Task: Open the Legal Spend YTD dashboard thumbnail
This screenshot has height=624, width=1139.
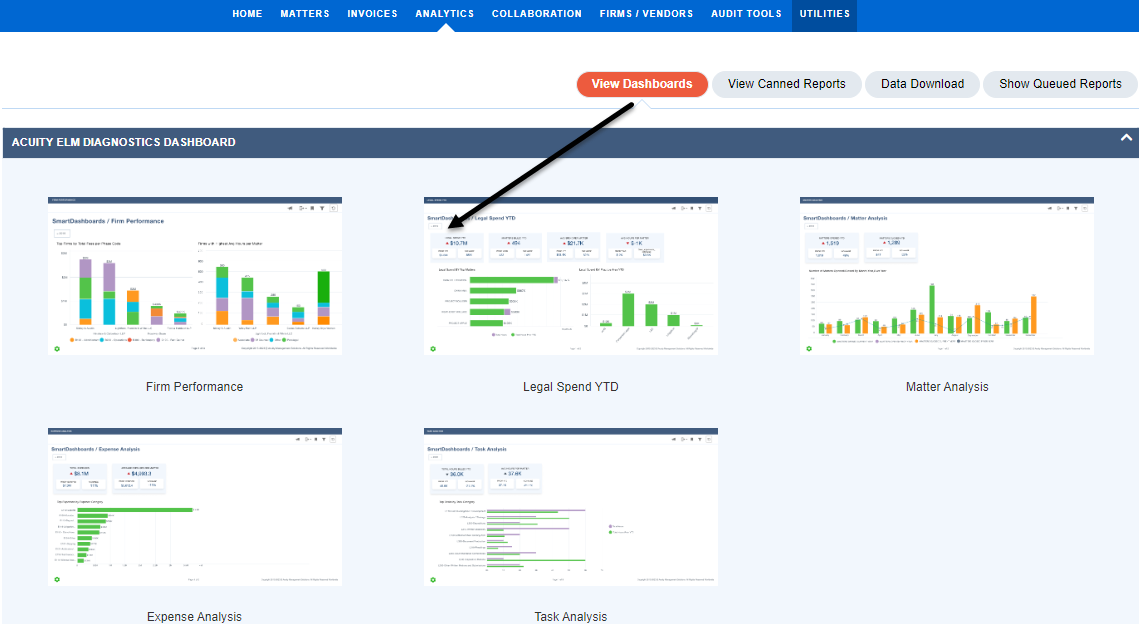Action: tap(570, 275)
